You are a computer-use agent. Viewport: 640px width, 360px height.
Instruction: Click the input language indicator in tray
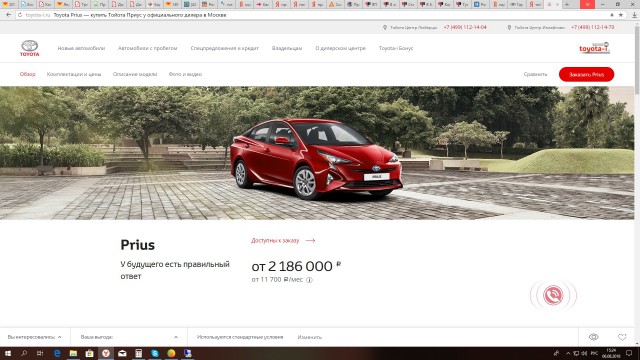tap(594, 353)
